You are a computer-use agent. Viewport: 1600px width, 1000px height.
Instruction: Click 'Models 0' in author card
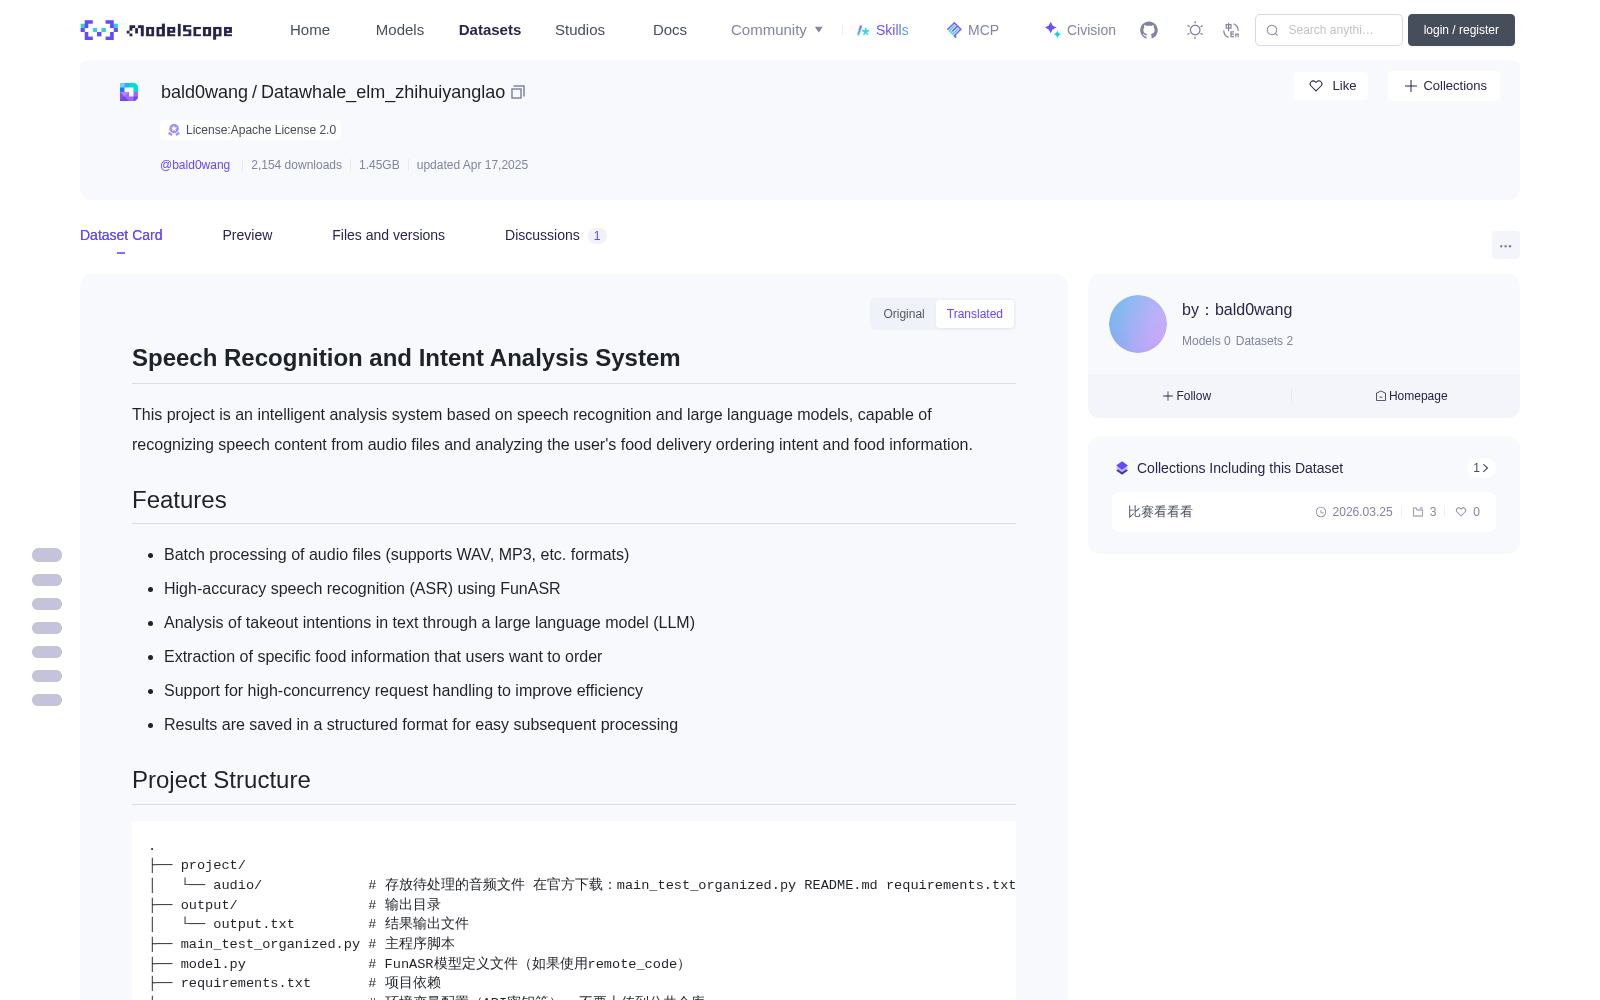[1206, 341]
